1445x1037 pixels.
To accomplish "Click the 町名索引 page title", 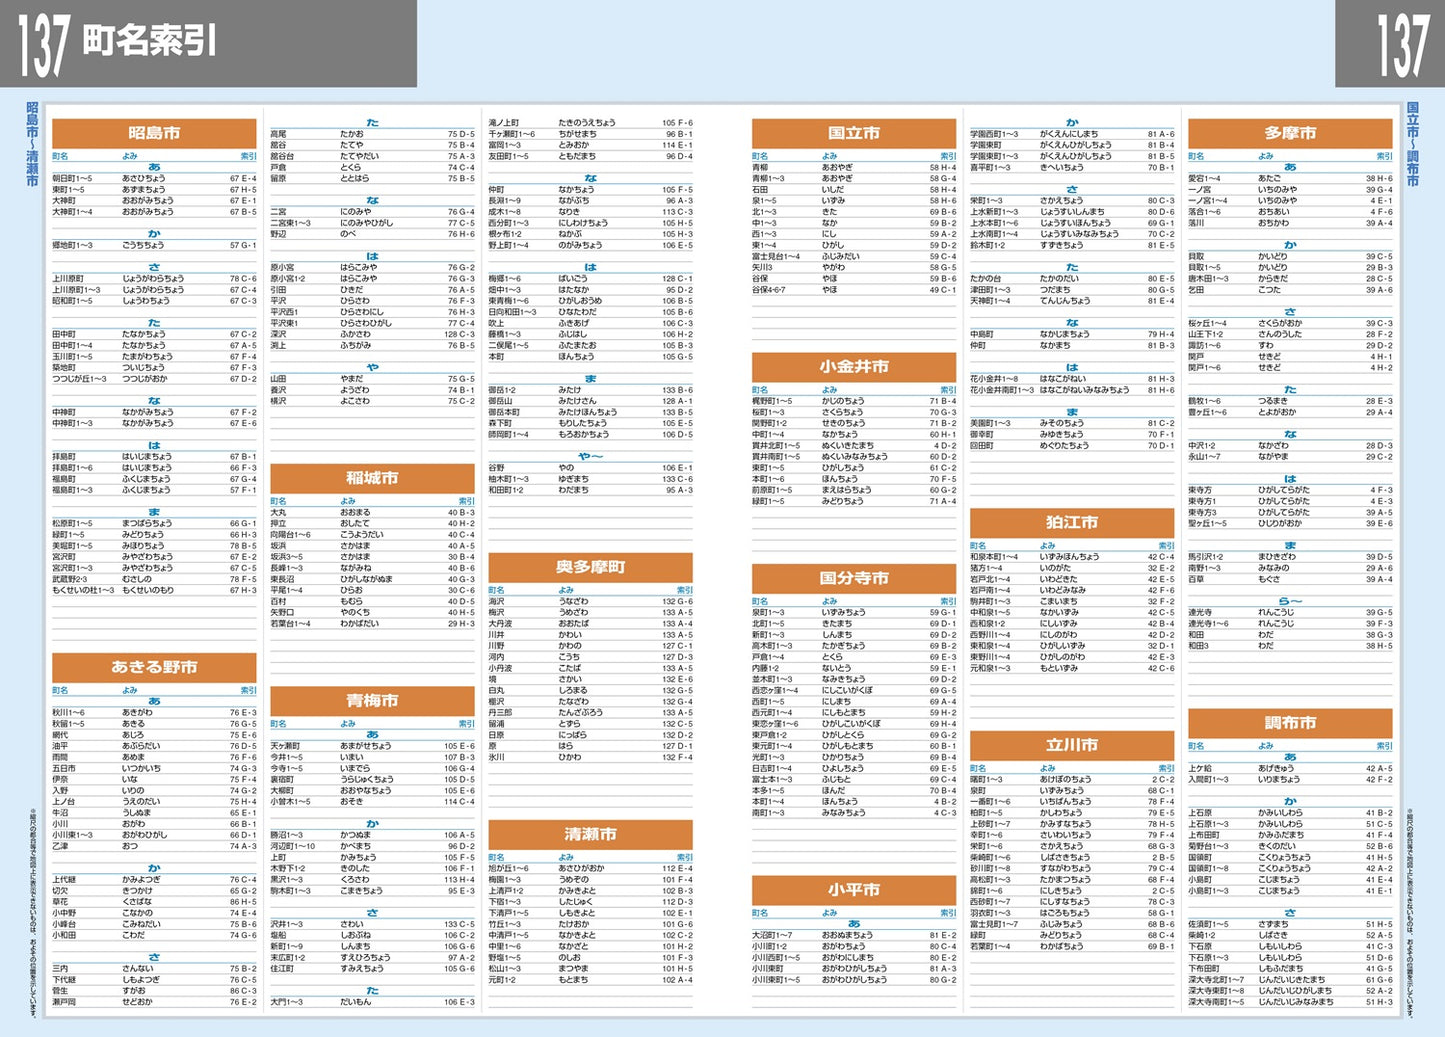I will (x=149, y=41).
